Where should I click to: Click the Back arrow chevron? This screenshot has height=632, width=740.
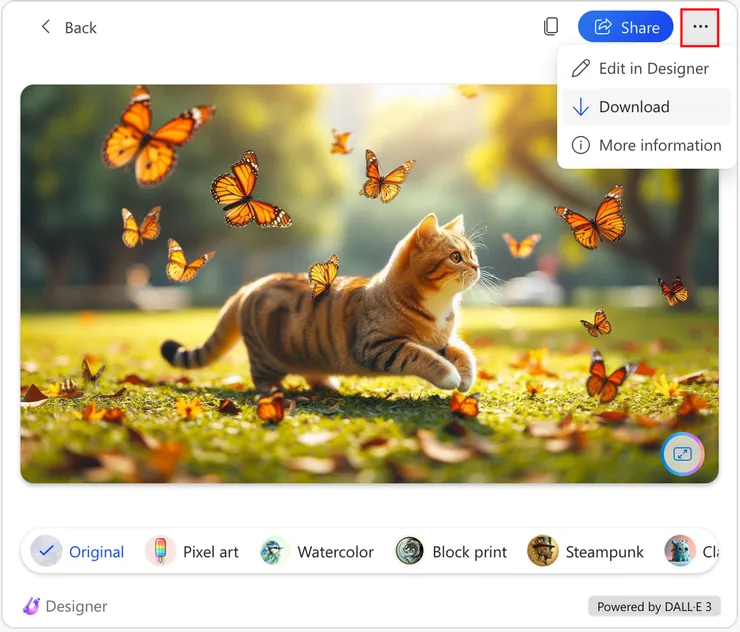click(x=46, y=27)
